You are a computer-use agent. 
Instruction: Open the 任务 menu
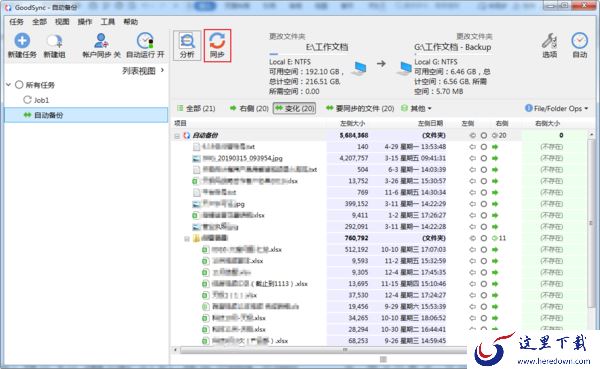pos(16,22)
